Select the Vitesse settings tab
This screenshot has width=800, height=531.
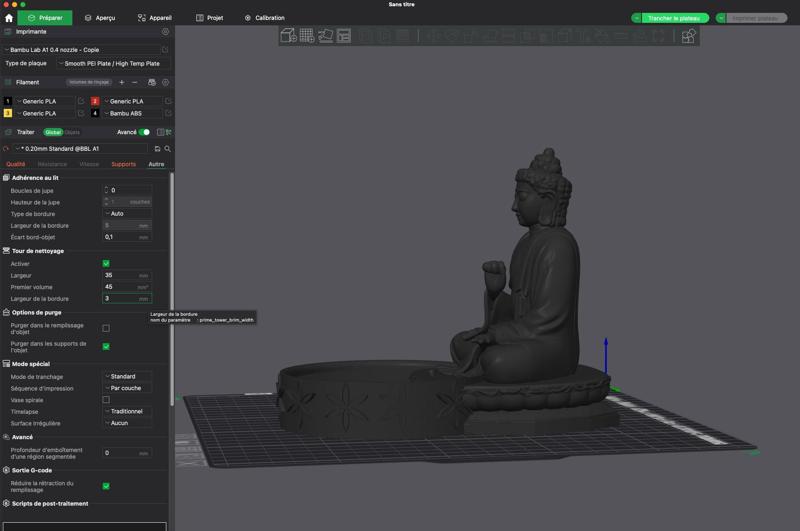click(89, 164)
